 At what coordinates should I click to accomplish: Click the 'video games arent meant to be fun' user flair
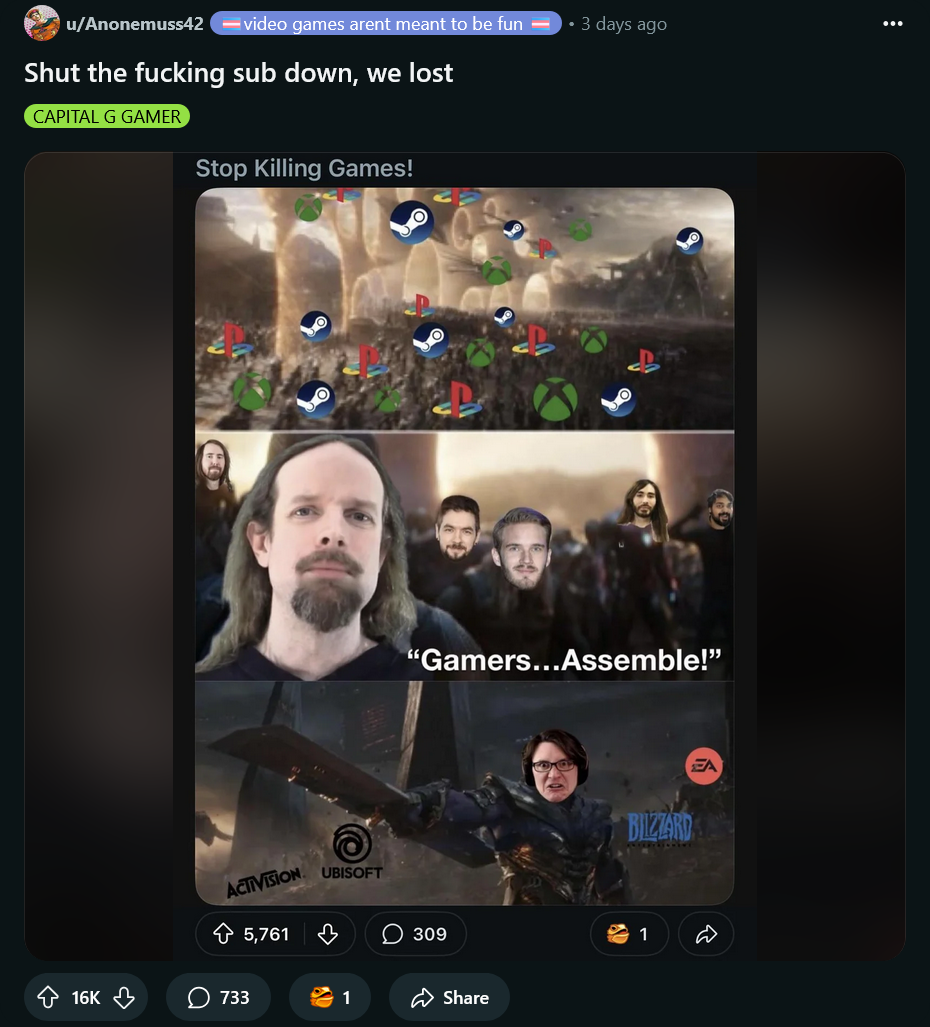386,24
